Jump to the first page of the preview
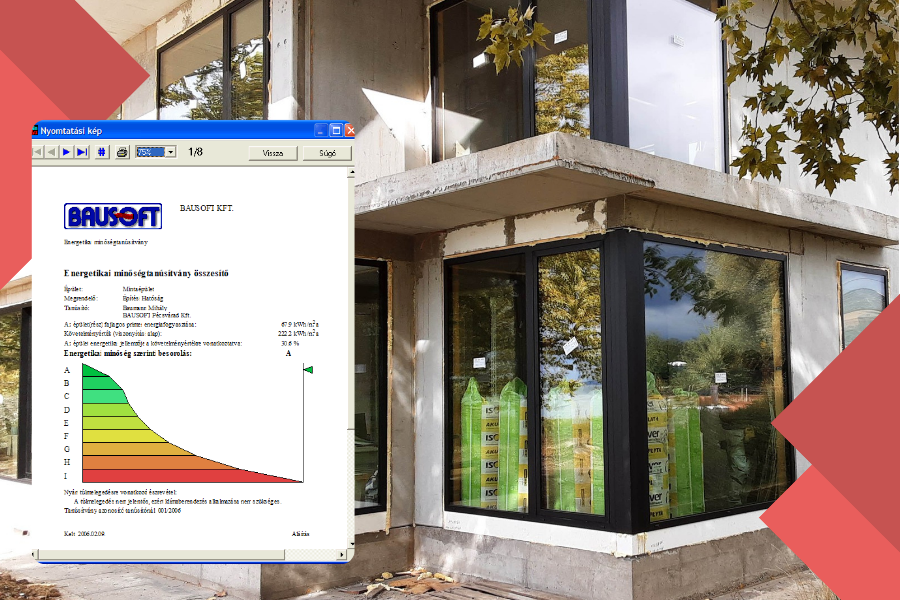This screenshot has width=900, height=600. pos(36,153)
